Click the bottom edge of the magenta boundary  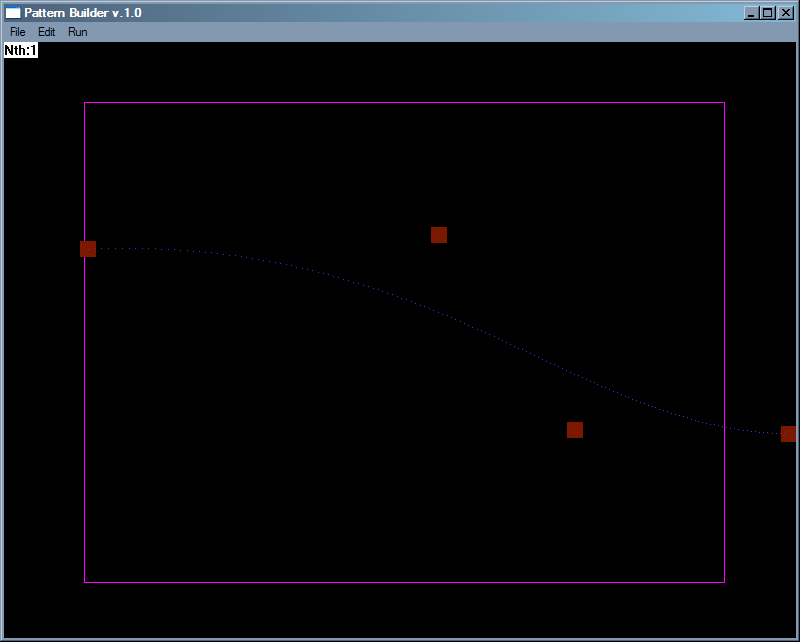coord(400,580)
